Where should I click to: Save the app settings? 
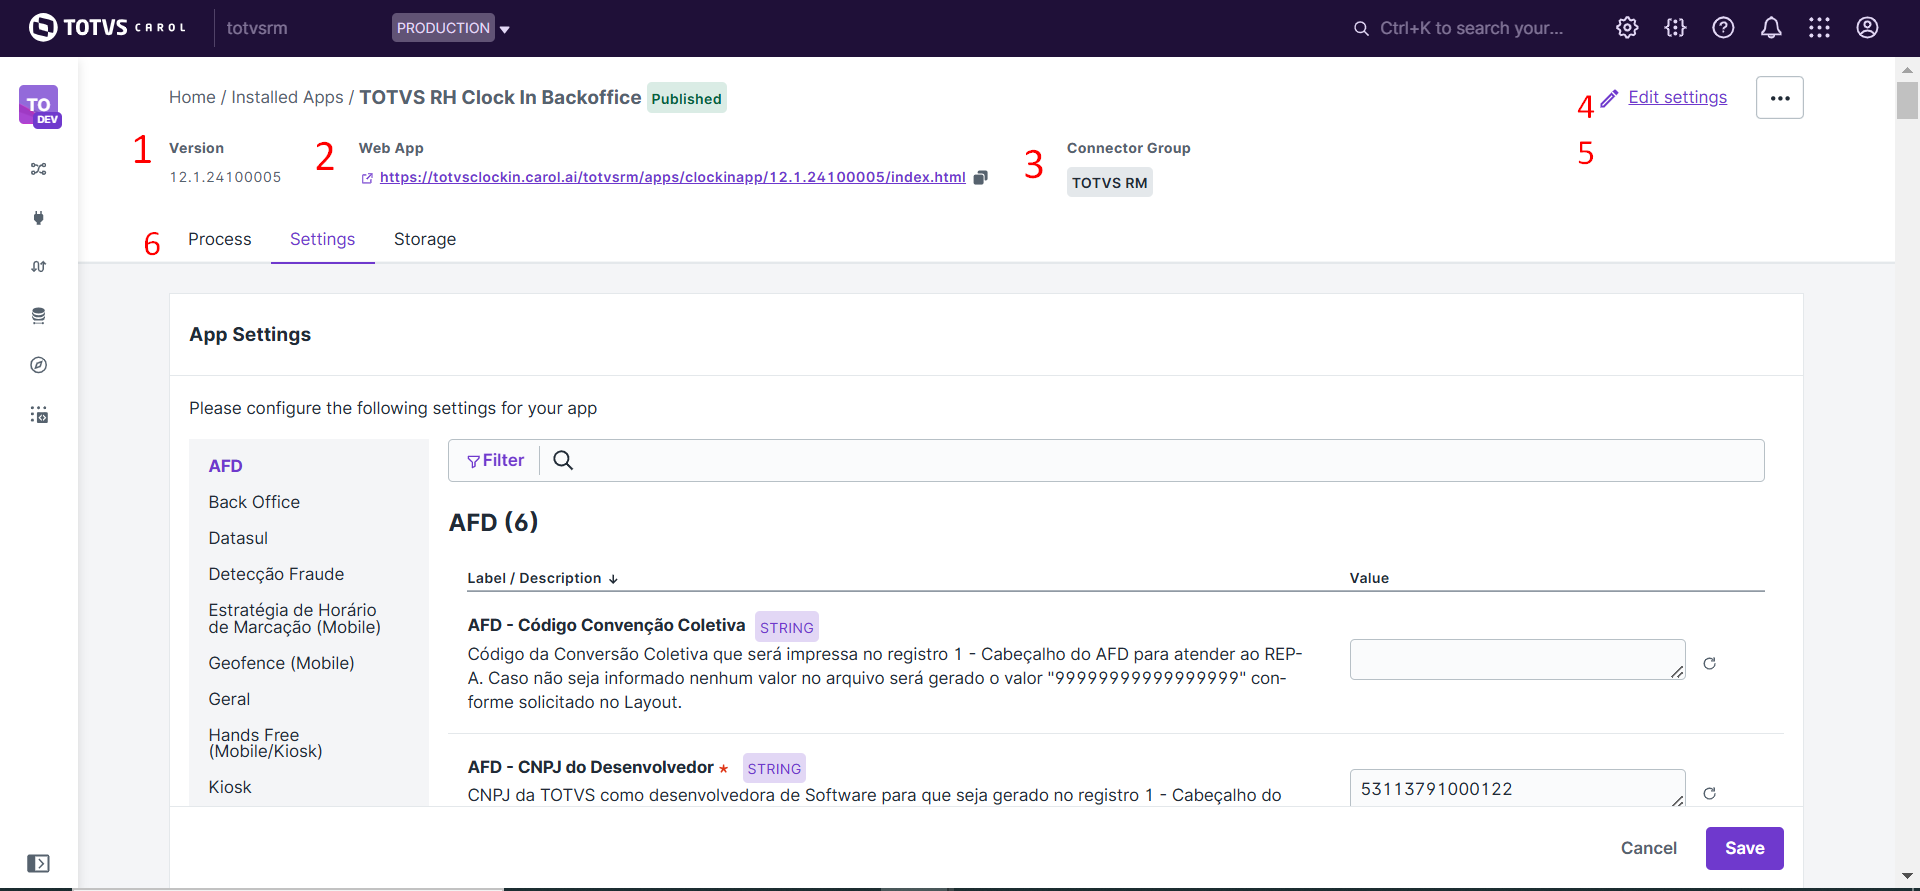click(1744, 848)
